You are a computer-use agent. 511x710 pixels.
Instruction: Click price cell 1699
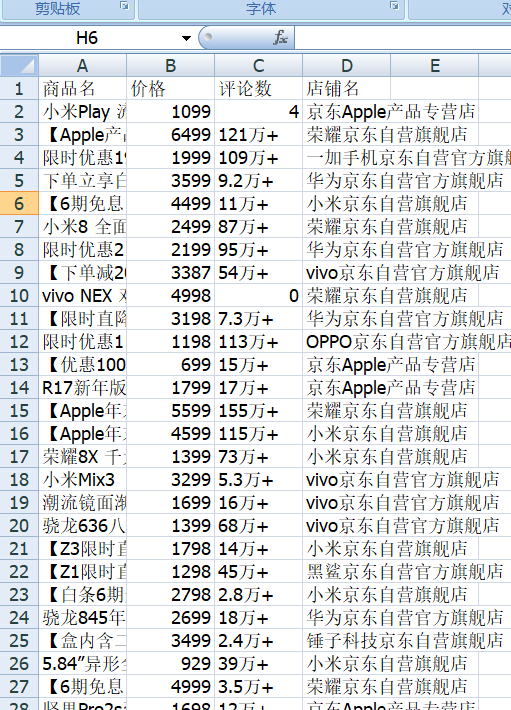coord(170,503)
